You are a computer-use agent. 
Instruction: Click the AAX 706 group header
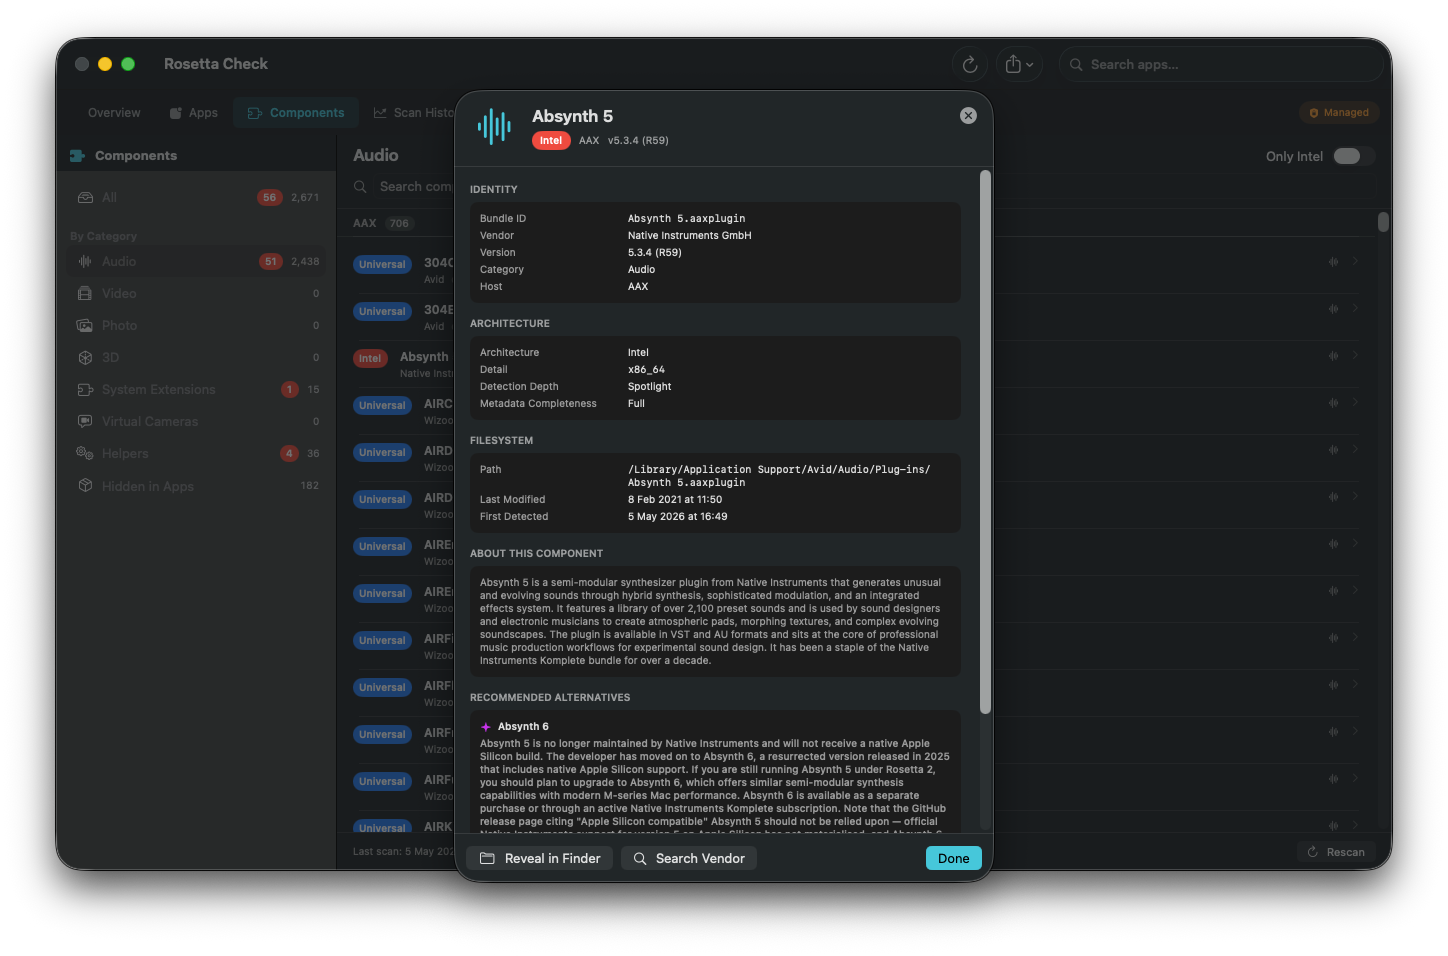pos(383,224)
